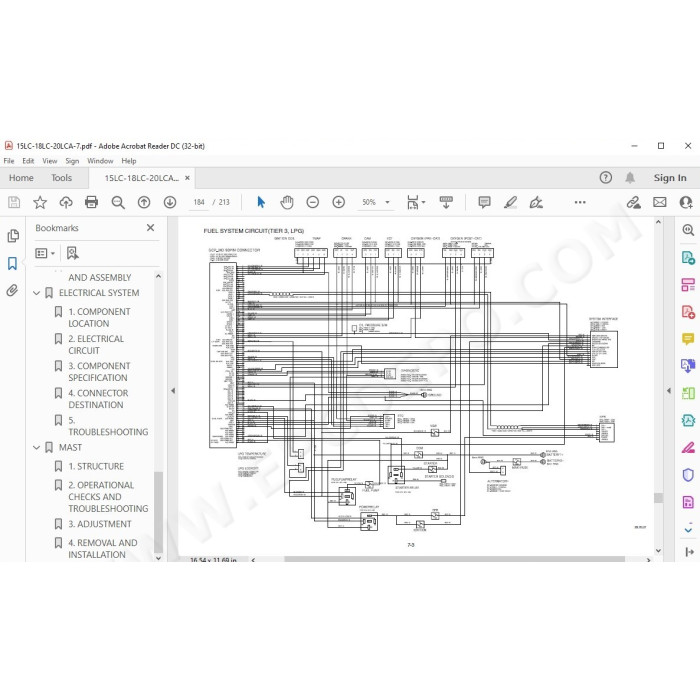Click the bookmarks panel scrollbar thumb
The height and width of the screenshot is (700, 700).
tap(158, 512)
